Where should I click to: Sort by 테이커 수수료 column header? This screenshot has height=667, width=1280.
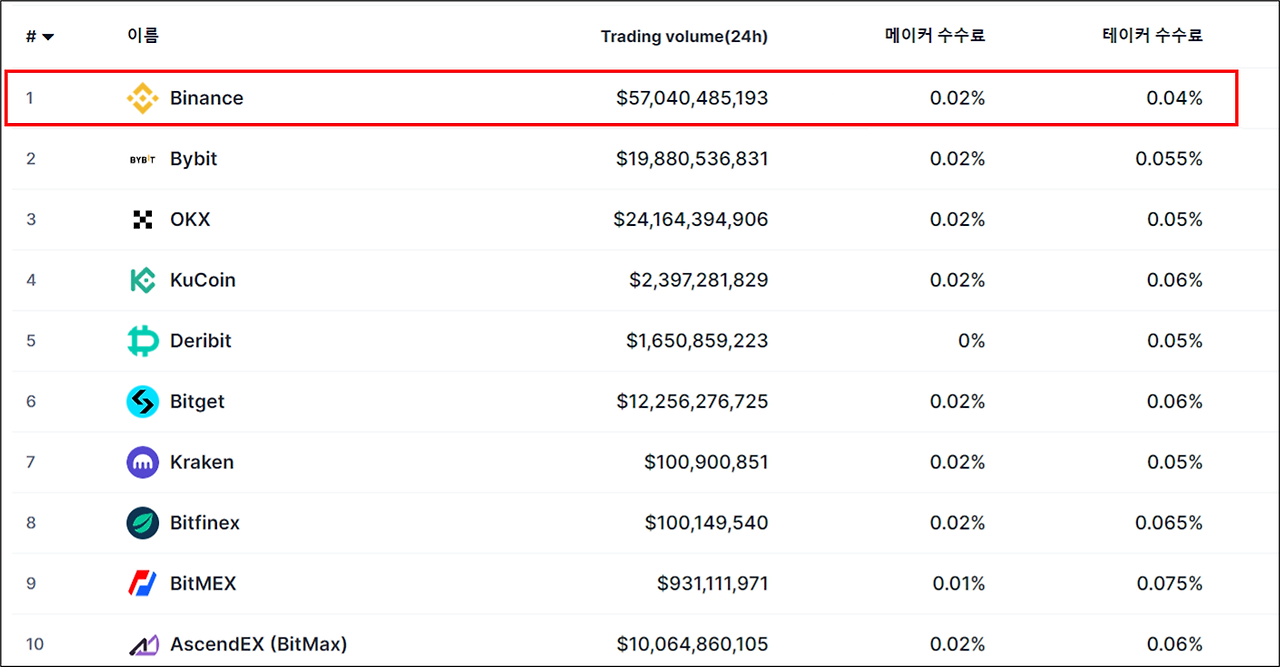tap(1152, 36)
